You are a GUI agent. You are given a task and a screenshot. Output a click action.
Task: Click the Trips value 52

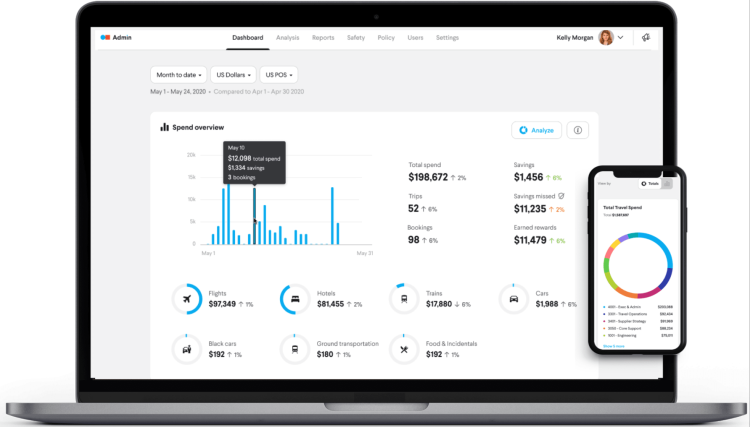[x=414, y=208]
